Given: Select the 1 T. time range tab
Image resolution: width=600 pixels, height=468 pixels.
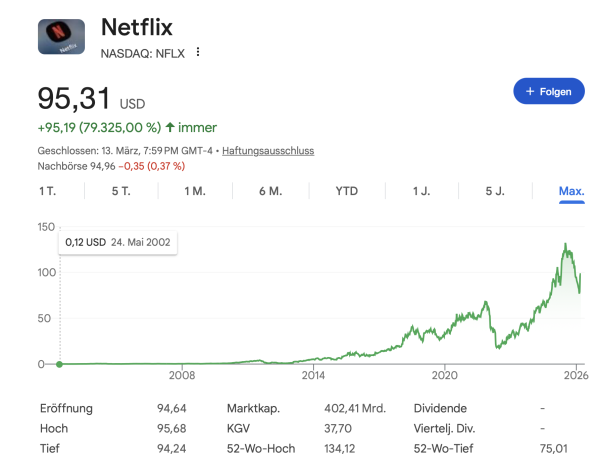Looking at the screenshot, I should pyautogui.click(x=47, y=191).
